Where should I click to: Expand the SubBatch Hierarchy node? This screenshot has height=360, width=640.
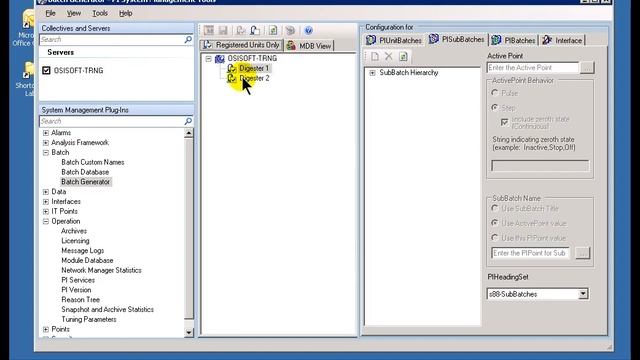pyautogui.click(x=372, y=73)
